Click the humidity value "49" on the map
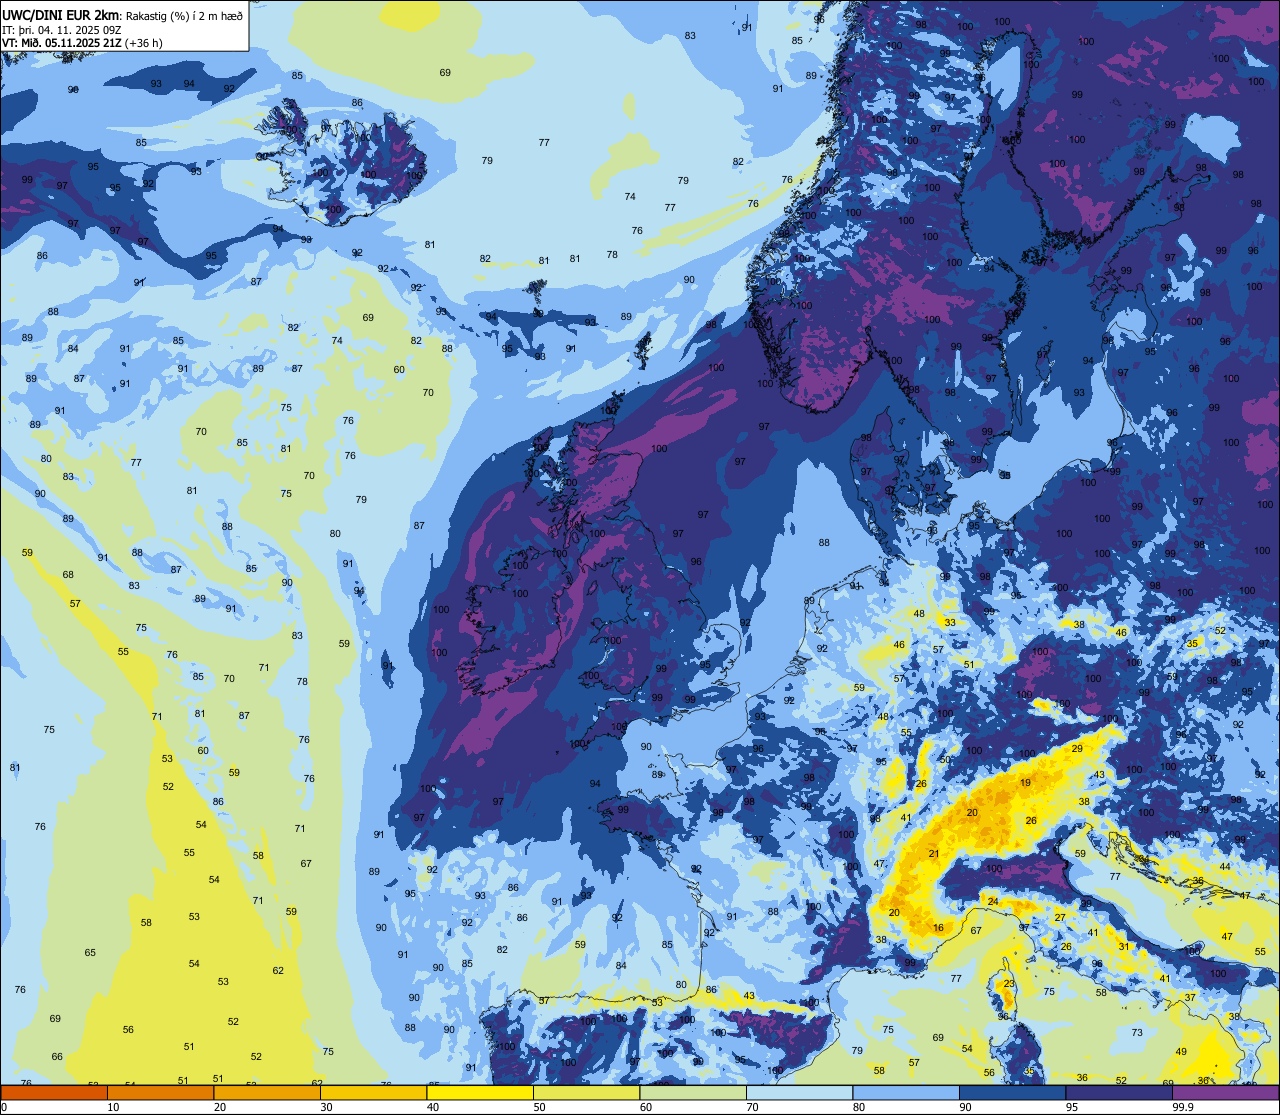The width and height of the screenshot is (1280, 1115). click(1181, 1052)
